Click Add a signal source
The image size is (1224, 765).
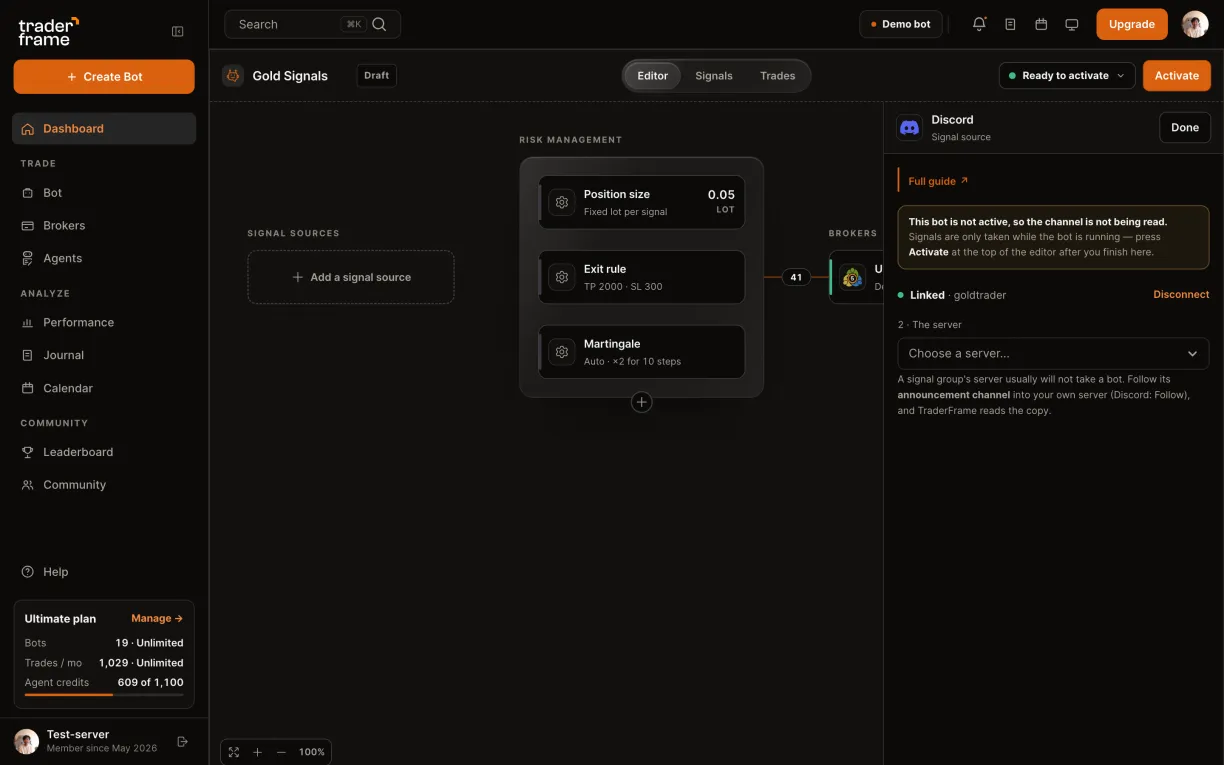(x=351, y=277)
